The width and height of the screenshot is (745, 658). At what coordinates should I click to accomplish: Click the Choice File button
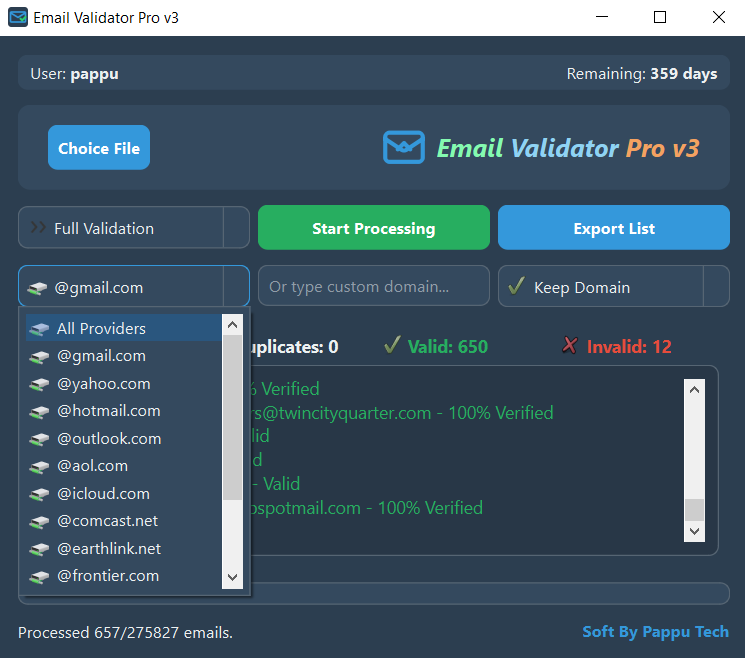tap(99, 148)
